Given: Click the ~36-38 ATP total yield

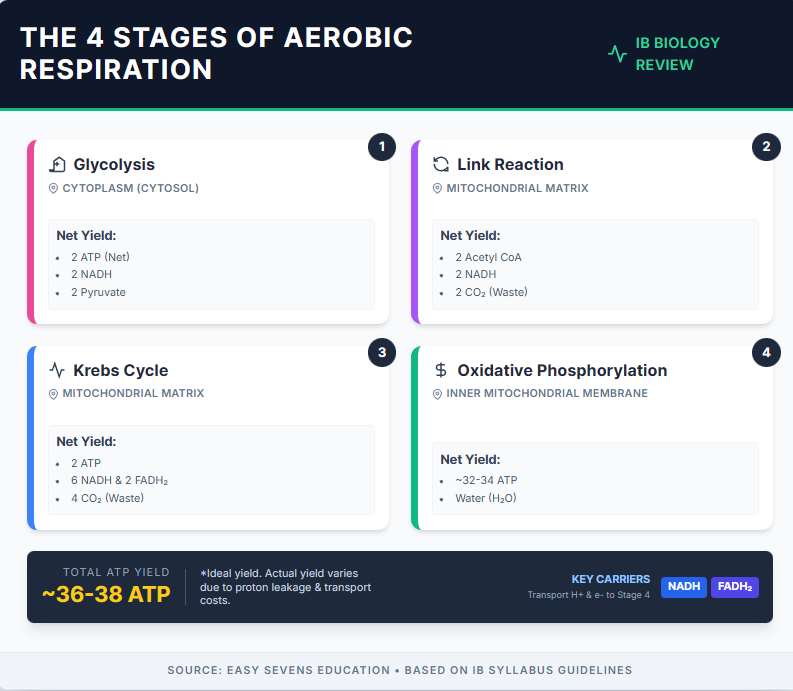Looking at the screenshot, I should pyautogui.click(x=106, y=594).
